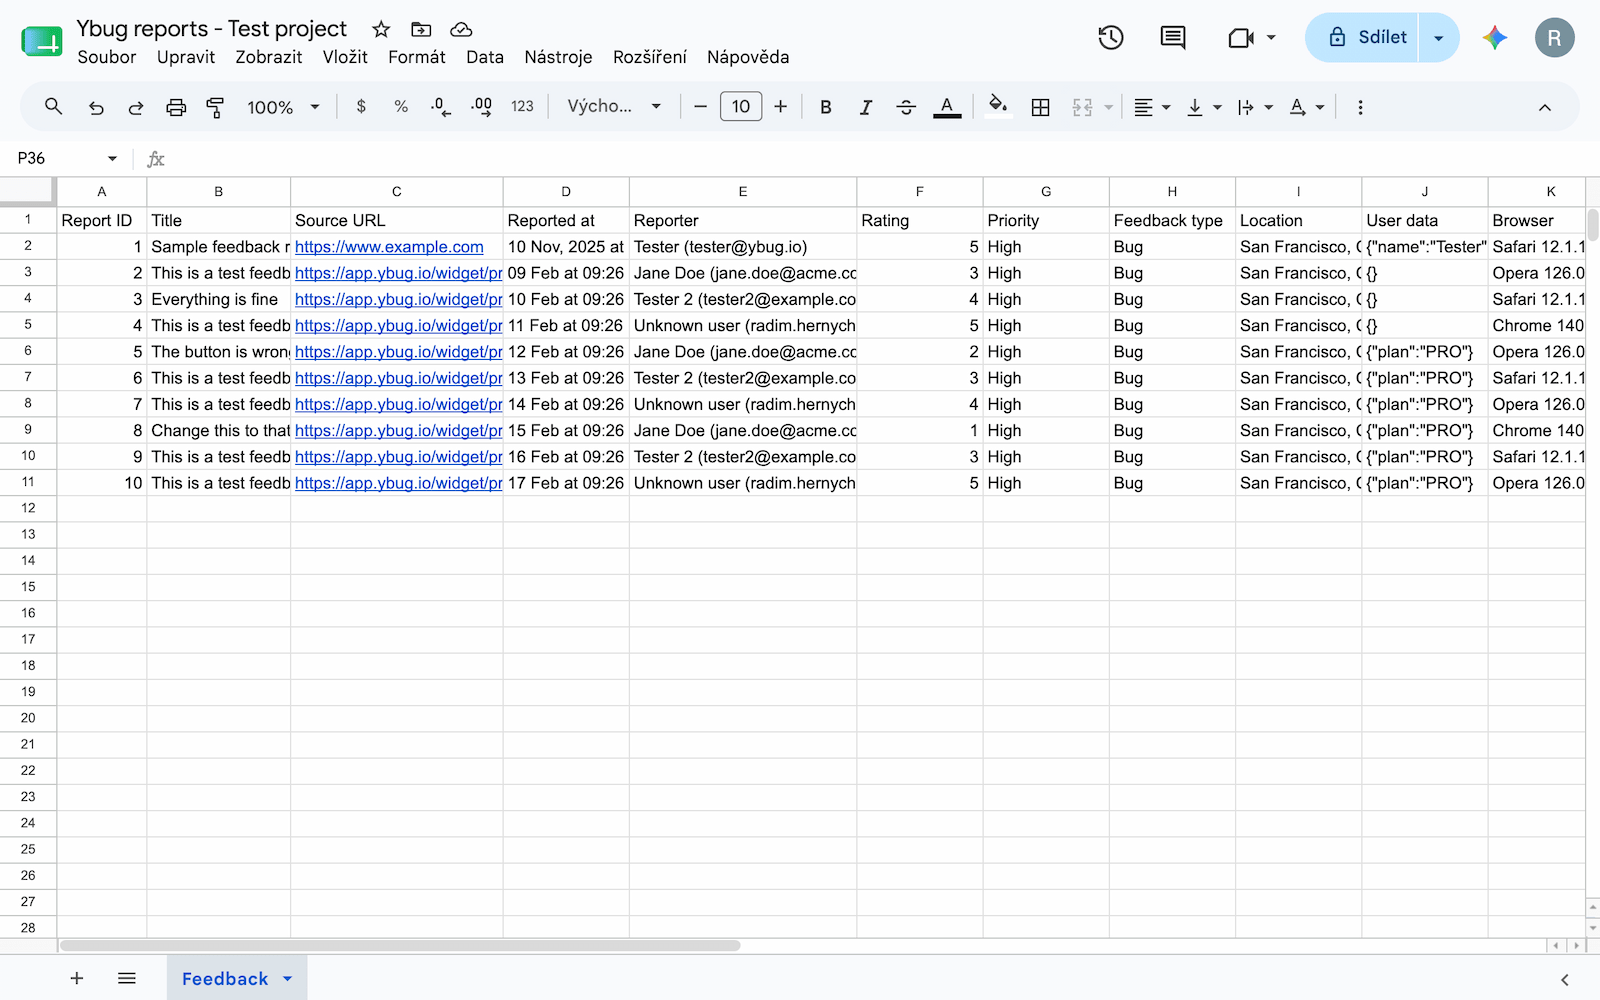Toggle strikethrough formatting
1600x1000 pixels.
pyautogui.click(x=906, y=107)
